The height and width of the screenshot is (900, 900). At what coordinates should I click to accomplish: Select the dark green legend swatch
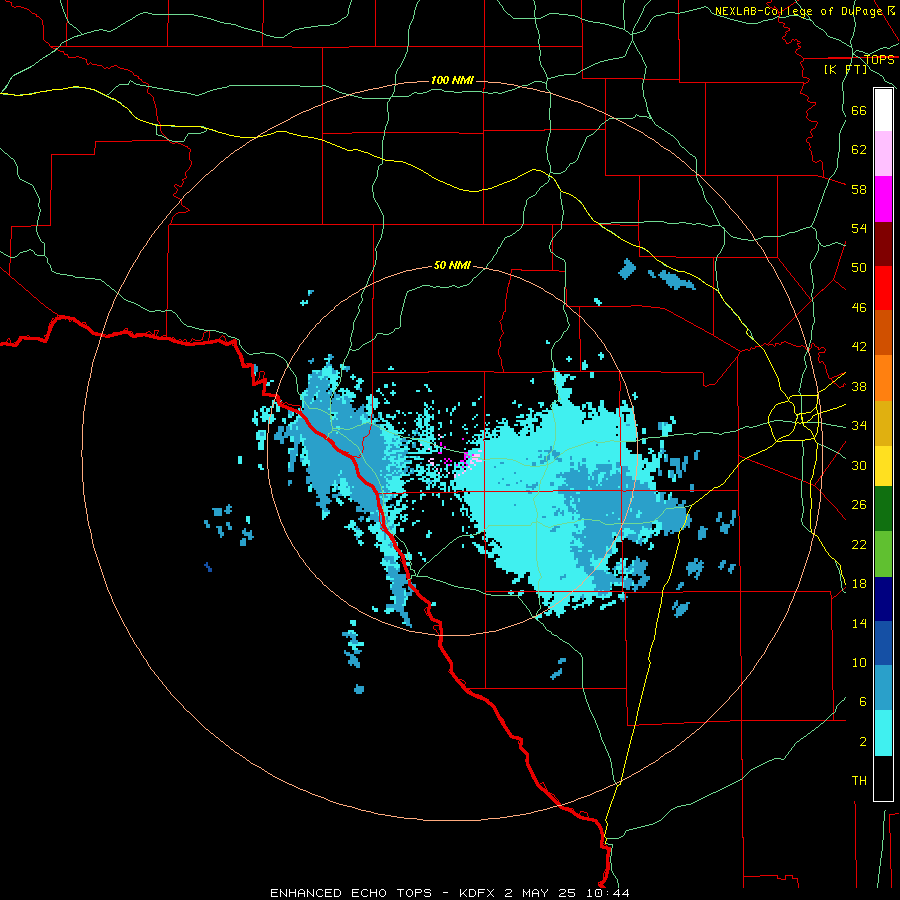click(x=883, y=509)
